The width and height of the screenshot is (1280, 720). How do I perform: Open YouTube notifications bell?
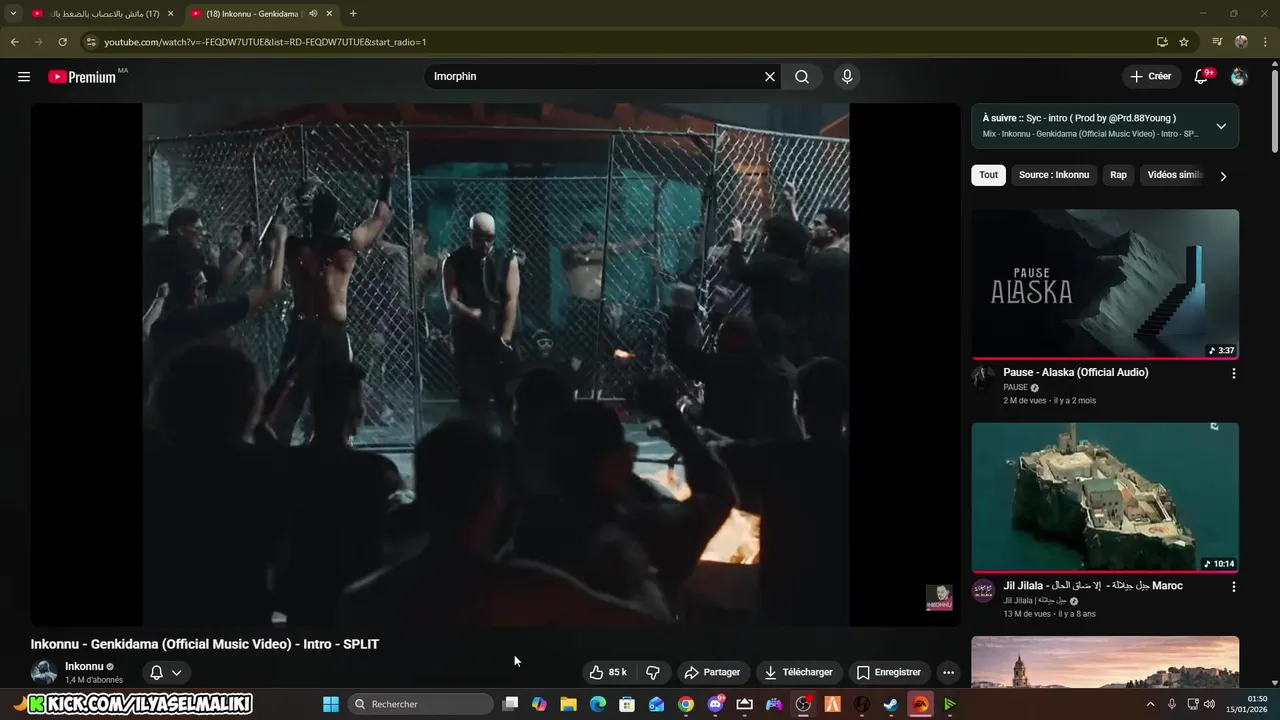[1202, 77]
